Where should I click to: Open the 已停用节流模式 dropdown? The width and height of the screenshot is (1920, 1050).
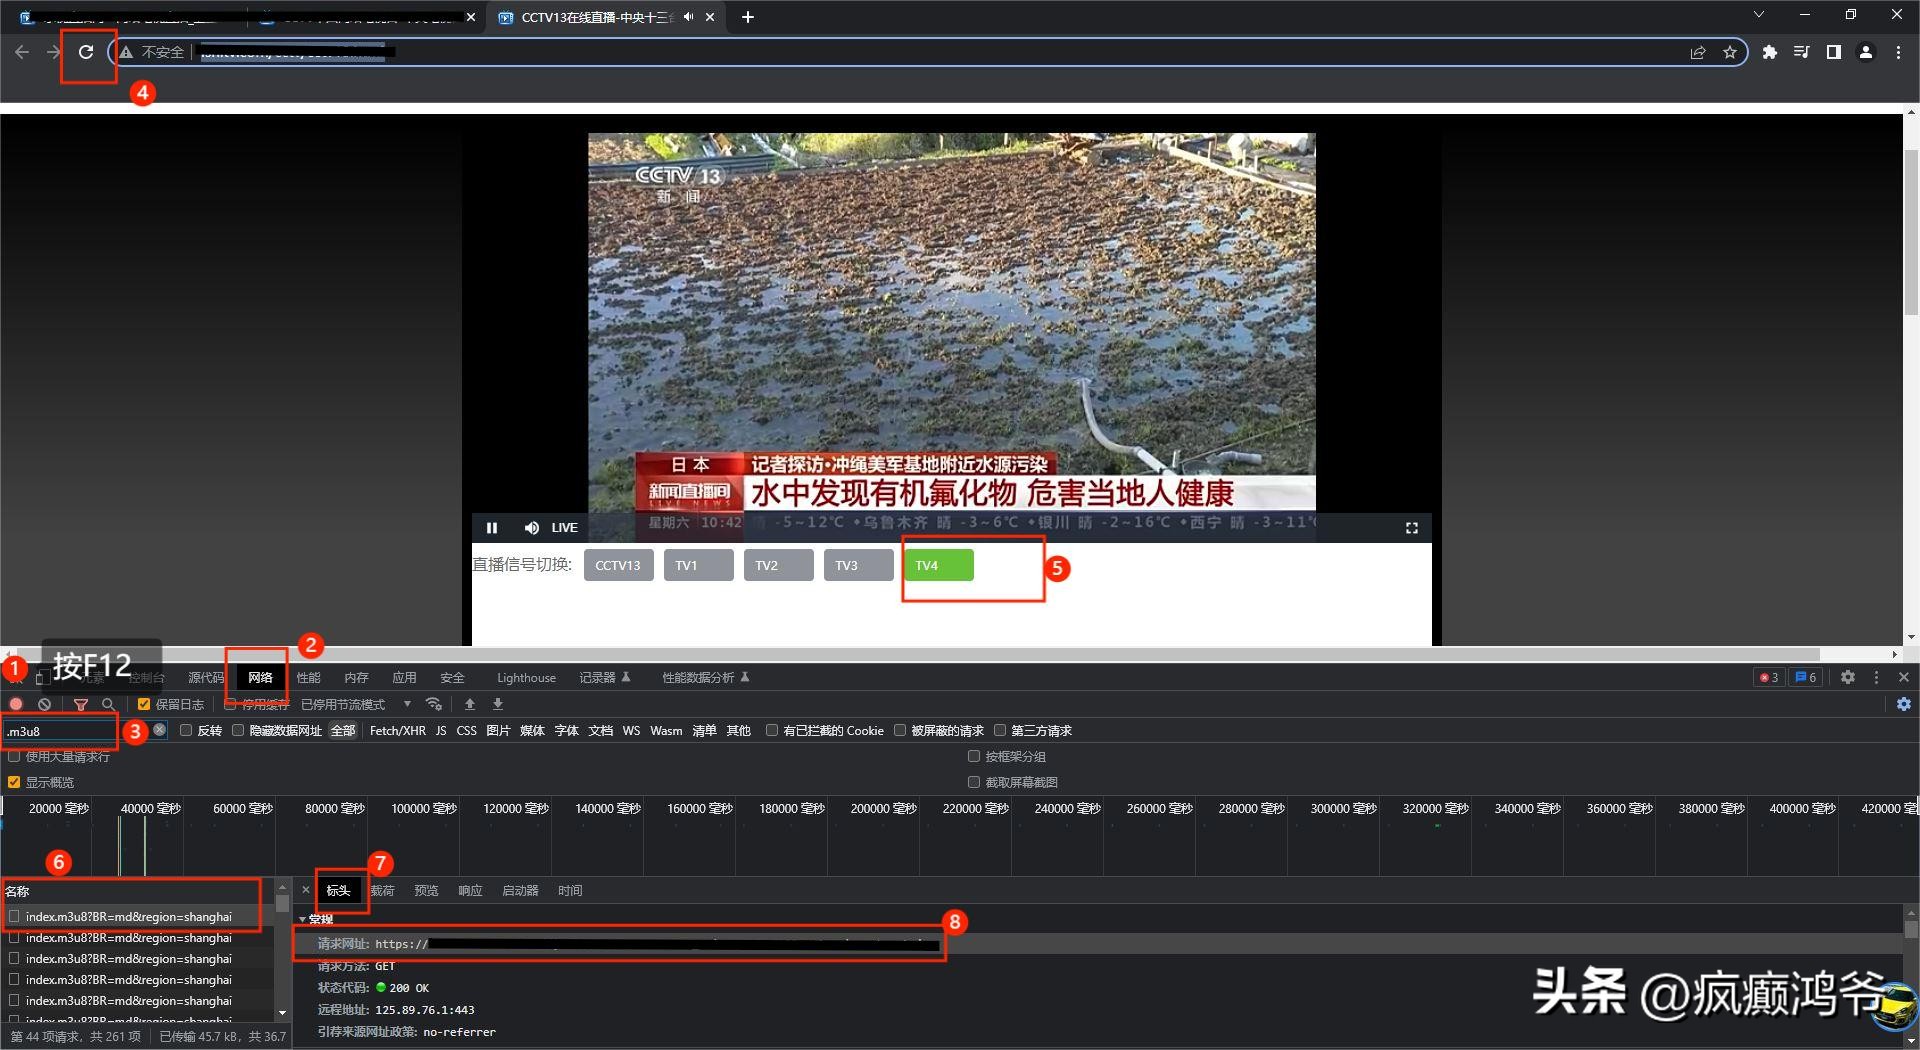tap(407, 704)
